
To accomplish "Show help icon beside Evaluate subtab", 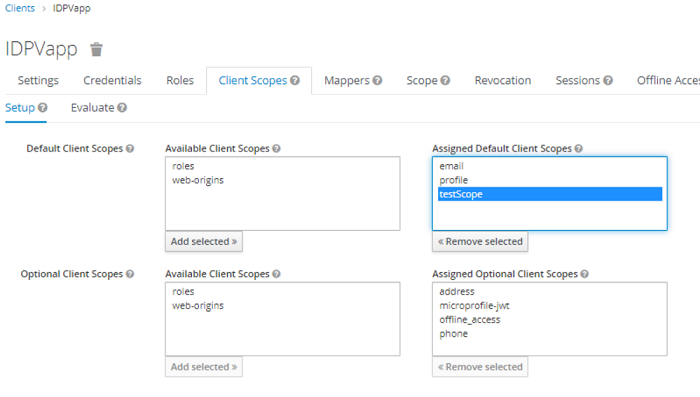I will coord(122,108).
